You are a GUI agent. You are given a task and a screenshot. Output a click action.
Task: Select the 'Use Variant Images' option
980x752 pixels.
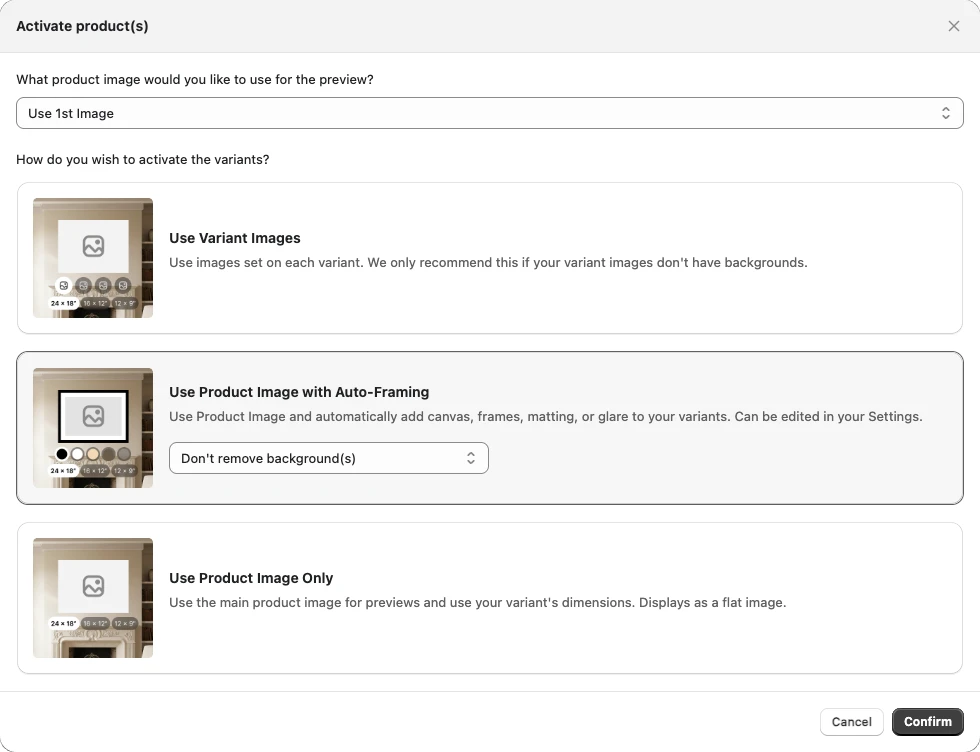point(489,258)
